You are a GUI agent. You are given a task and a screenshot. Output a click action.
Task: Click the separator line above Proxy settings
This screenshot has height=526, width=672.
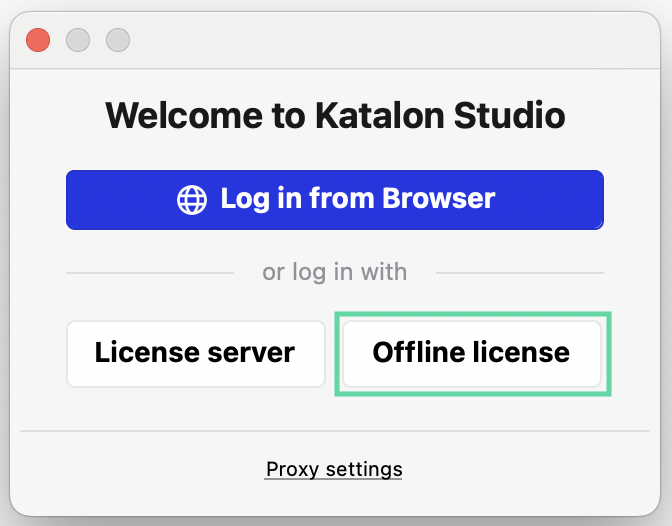pyautogui.click(x=335, y=431)
